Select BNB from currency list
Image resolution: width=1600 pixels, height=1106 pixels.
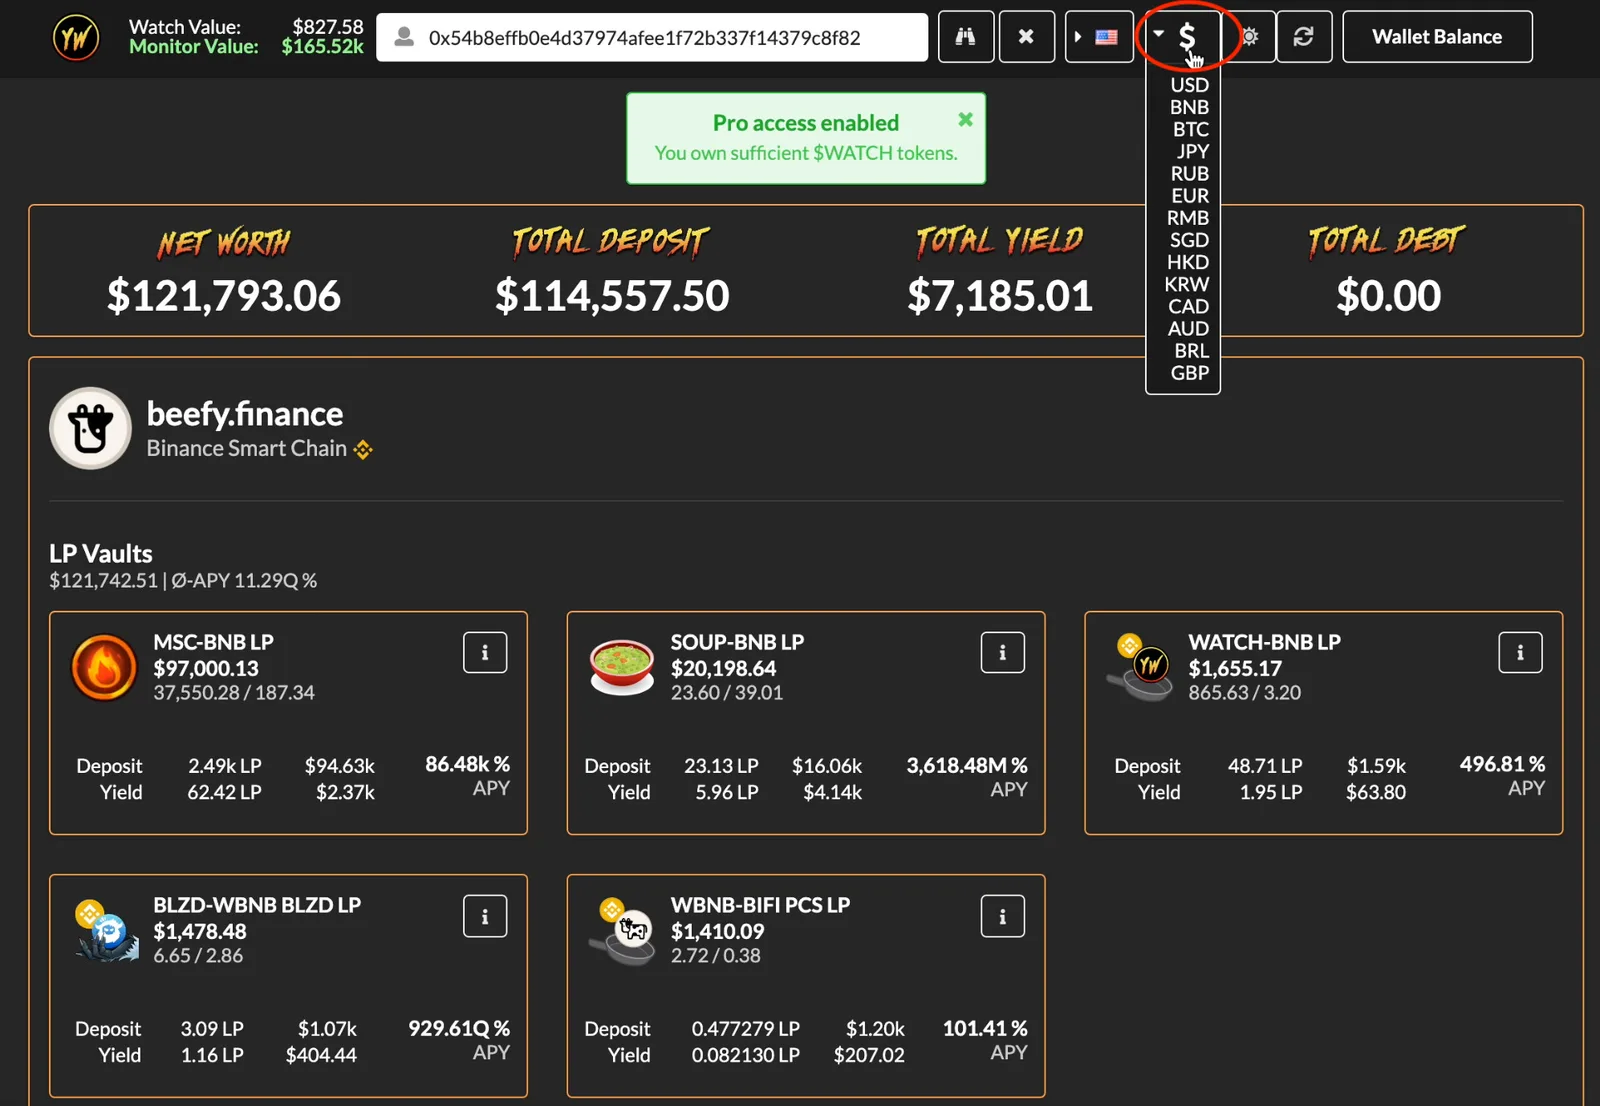(x=1189, y=107)
